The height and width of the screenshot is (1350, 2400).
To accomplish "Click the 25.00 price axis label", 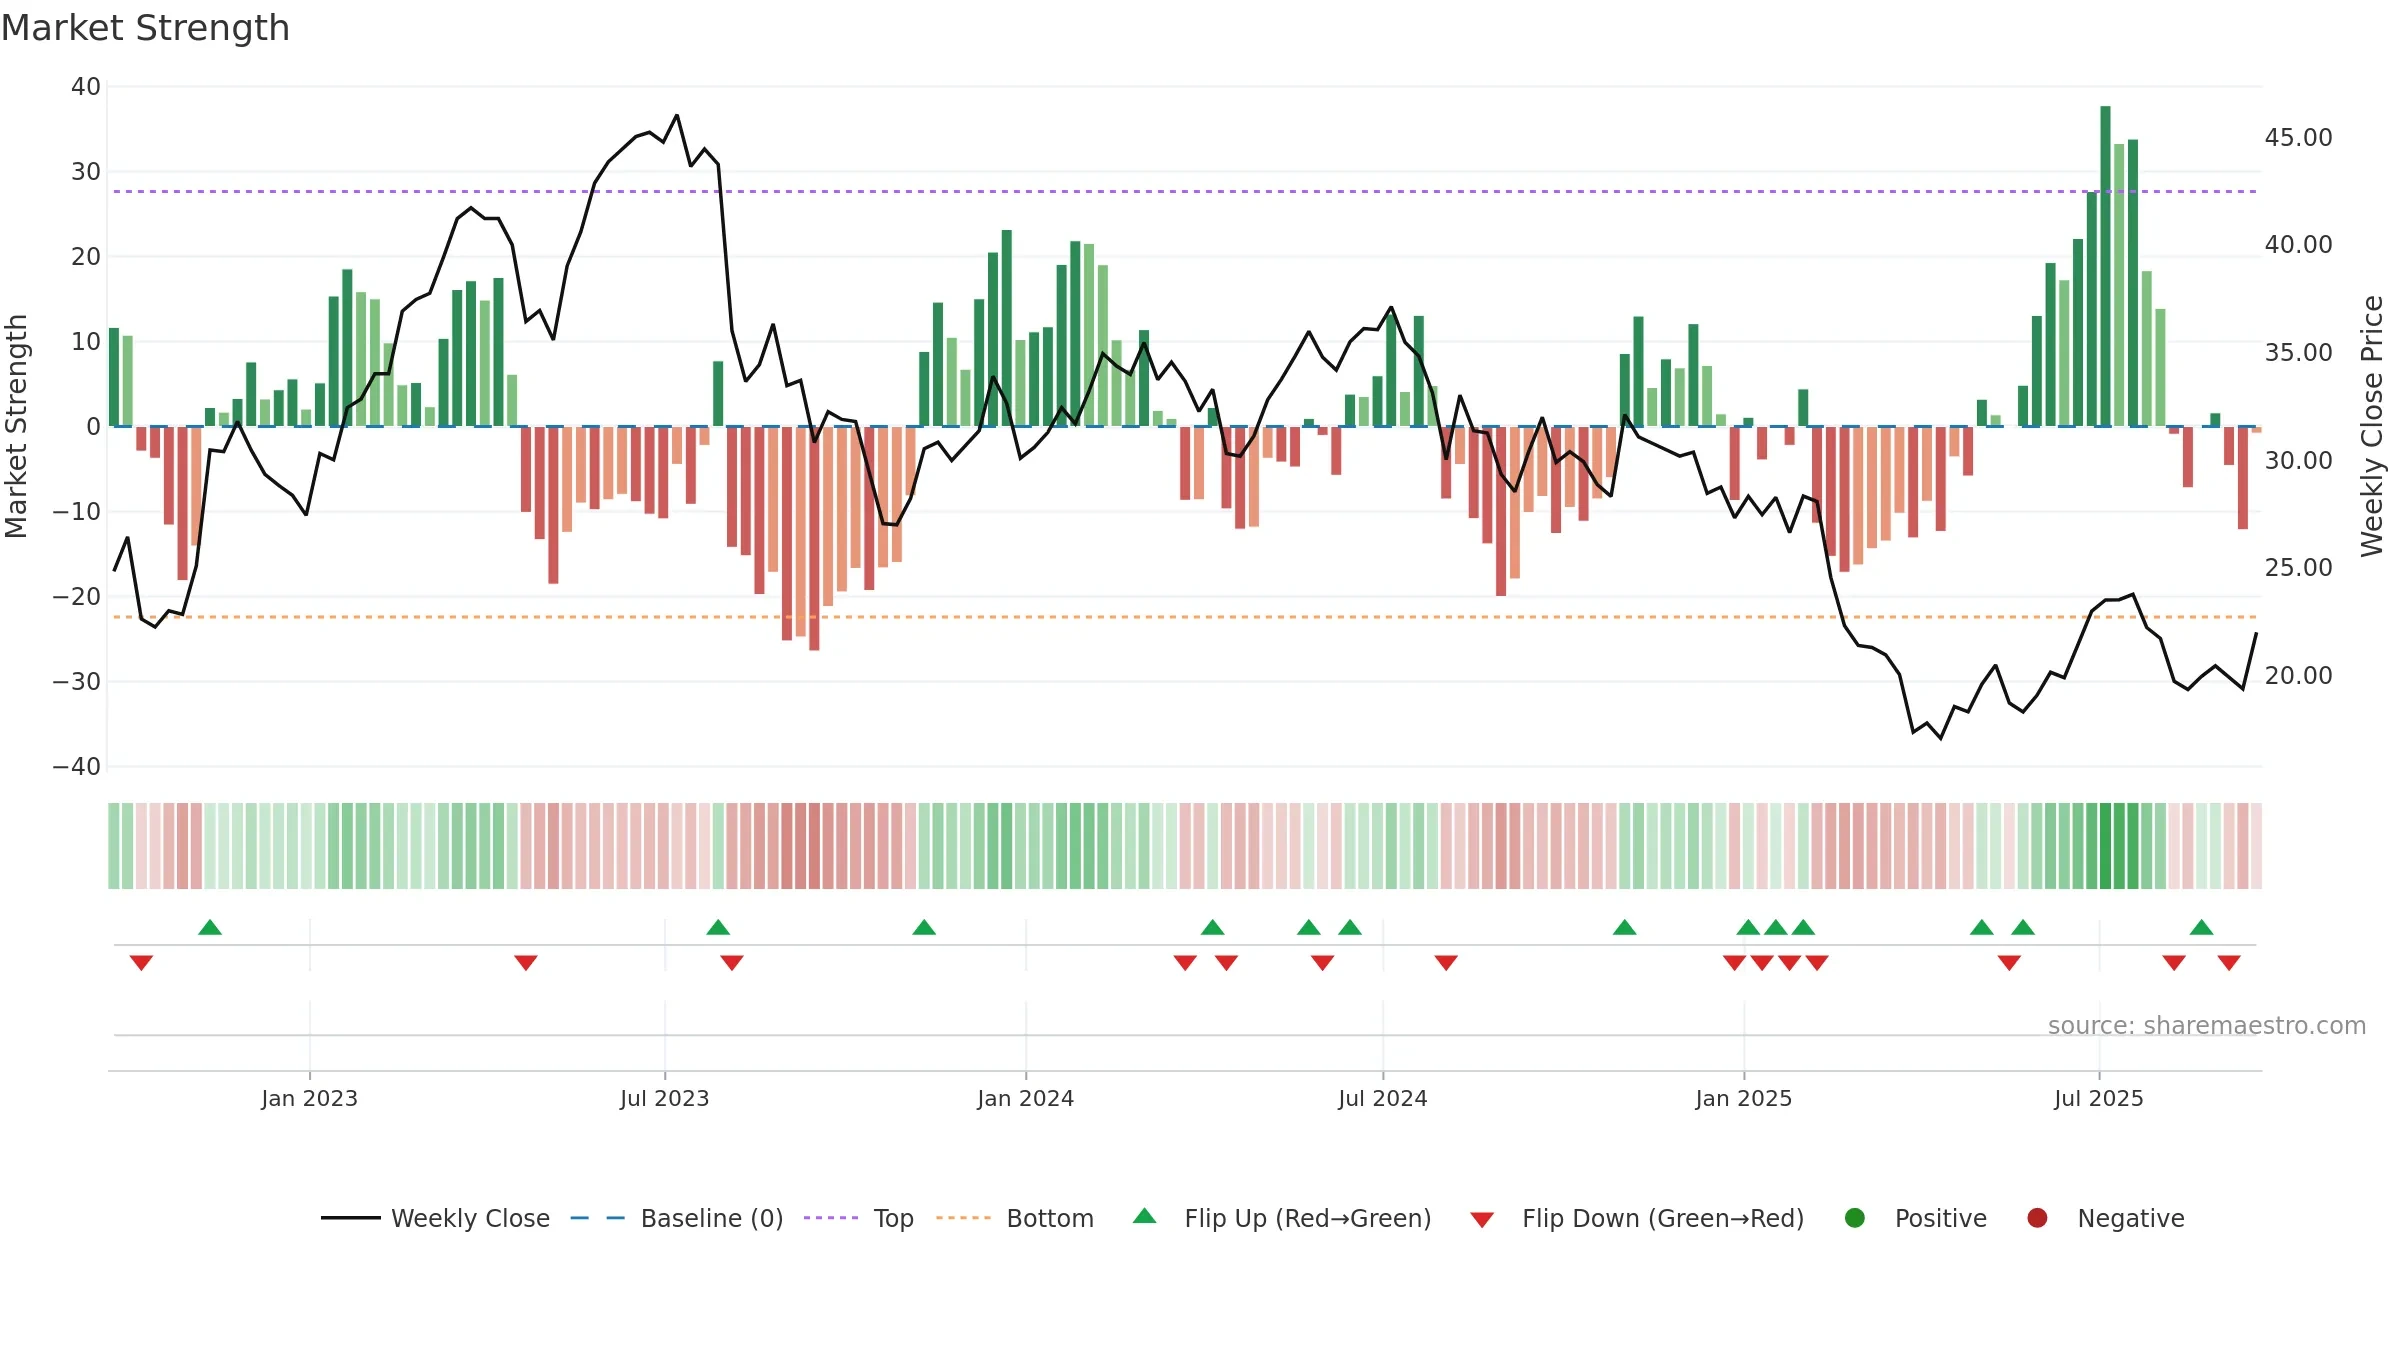I will [x=2298, y=567].
